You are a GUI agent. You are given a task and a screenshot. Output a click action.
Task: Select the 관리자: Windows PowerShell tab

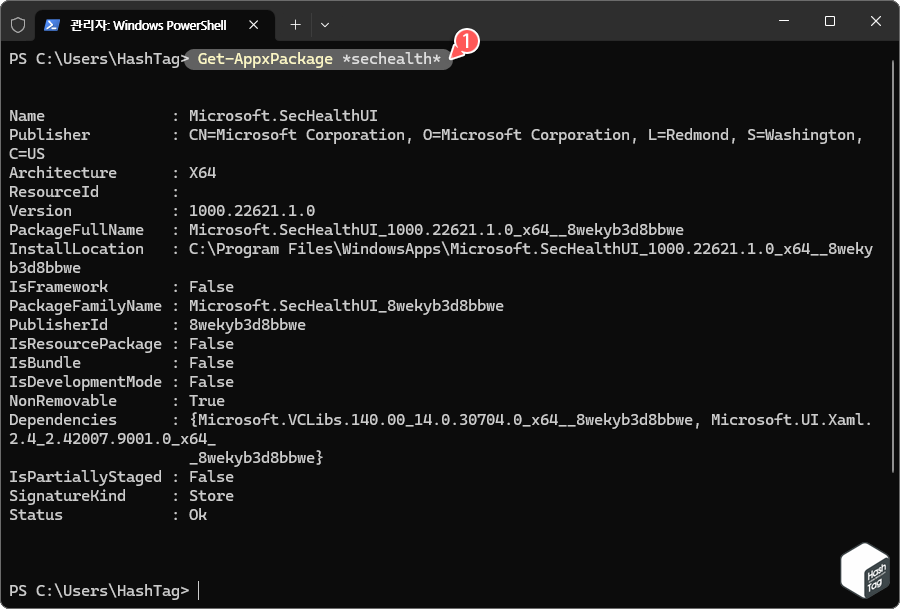(x=155, y=25)
